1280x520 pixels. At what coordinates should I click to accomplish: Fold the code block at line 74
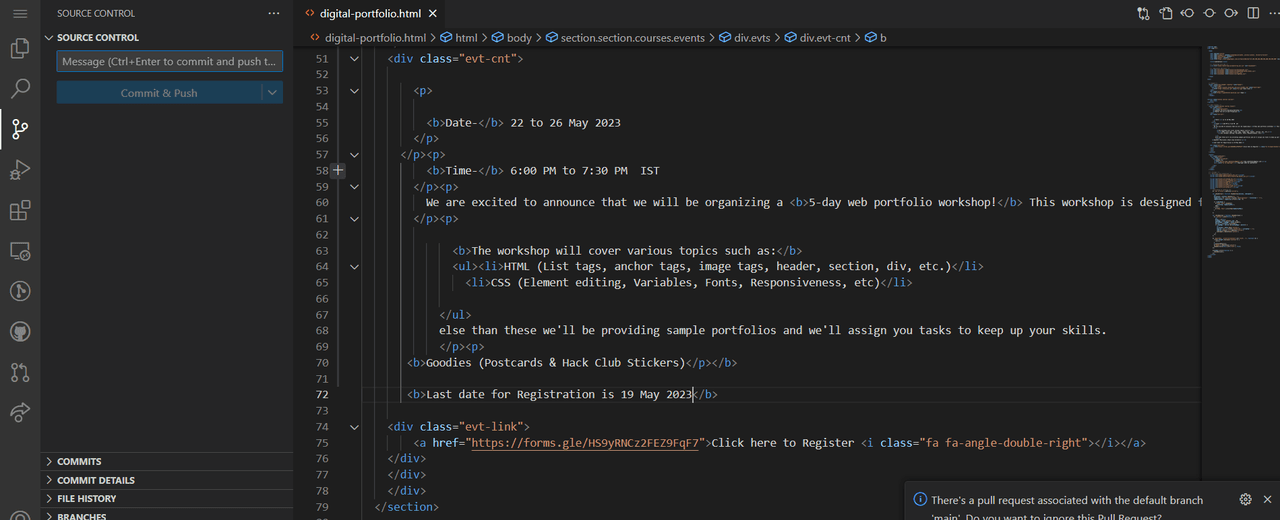coord(354,427)
